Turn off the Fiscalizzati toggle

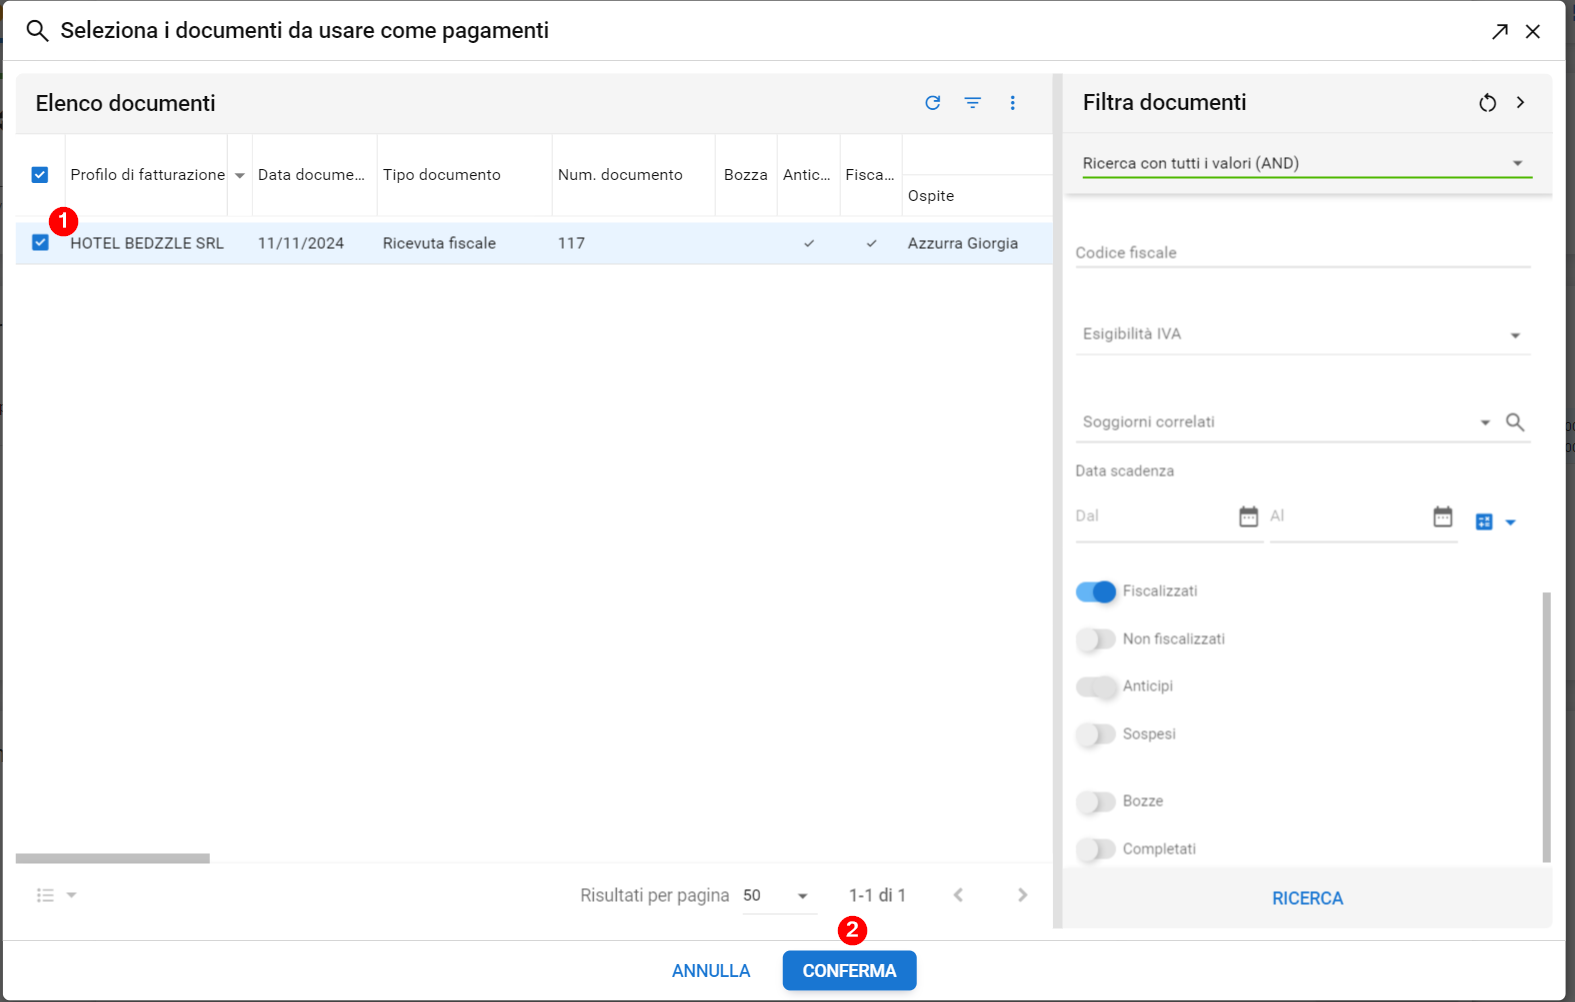tap(1096, 592)
